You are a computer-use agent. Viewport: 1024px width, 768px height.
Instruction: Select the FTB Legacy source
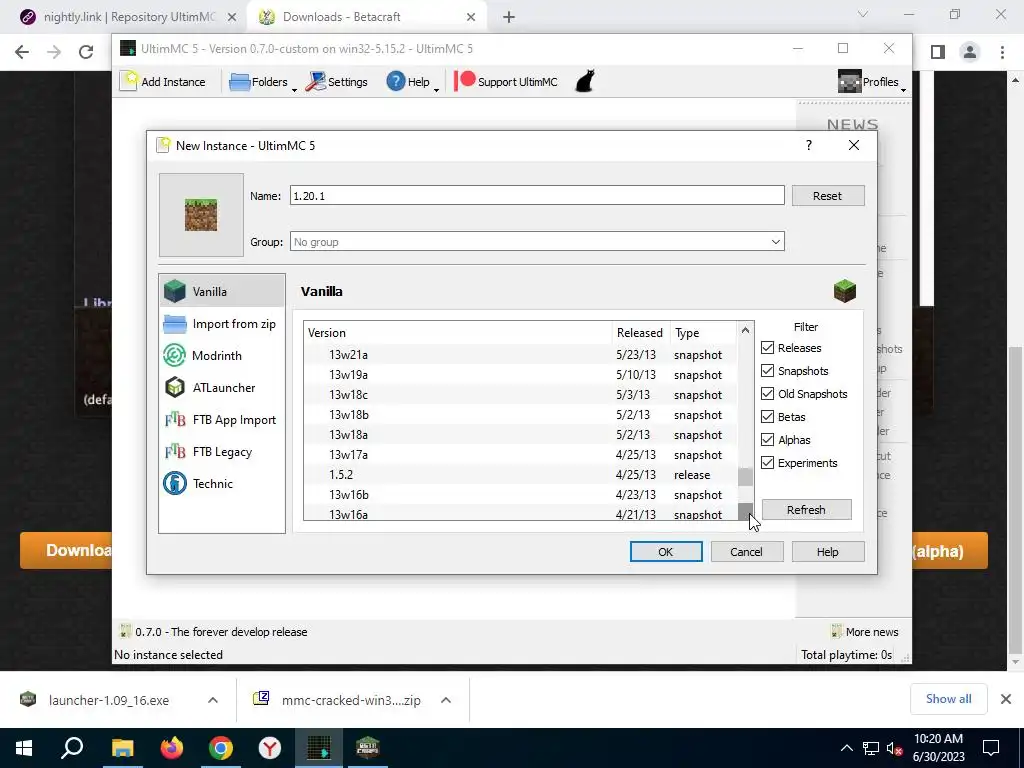[x=222, y=451]
